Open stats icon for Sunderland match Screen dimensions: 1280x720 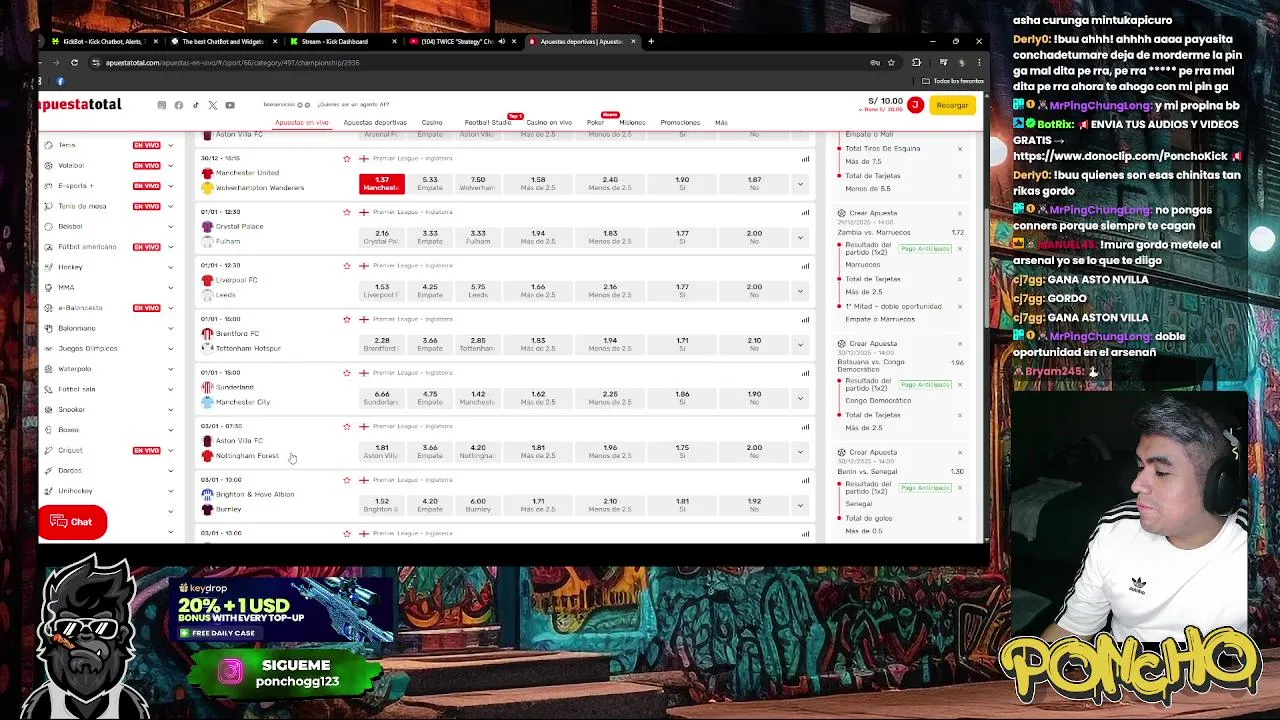pos(805,372)
